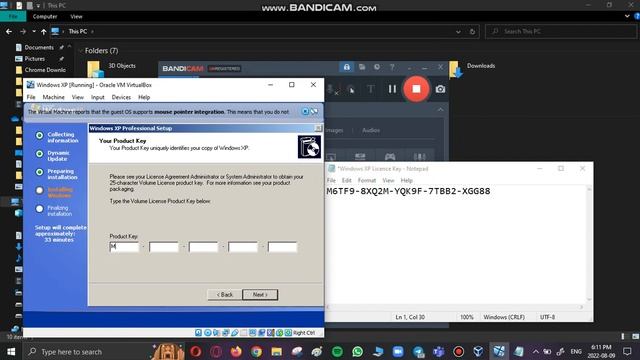
Task: Open File tab in File Explorer
Action: tap(13, 16)
